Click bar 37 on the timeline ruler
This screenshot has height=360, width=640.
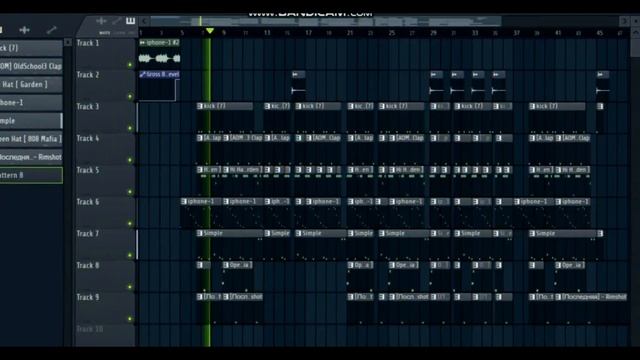517,33
